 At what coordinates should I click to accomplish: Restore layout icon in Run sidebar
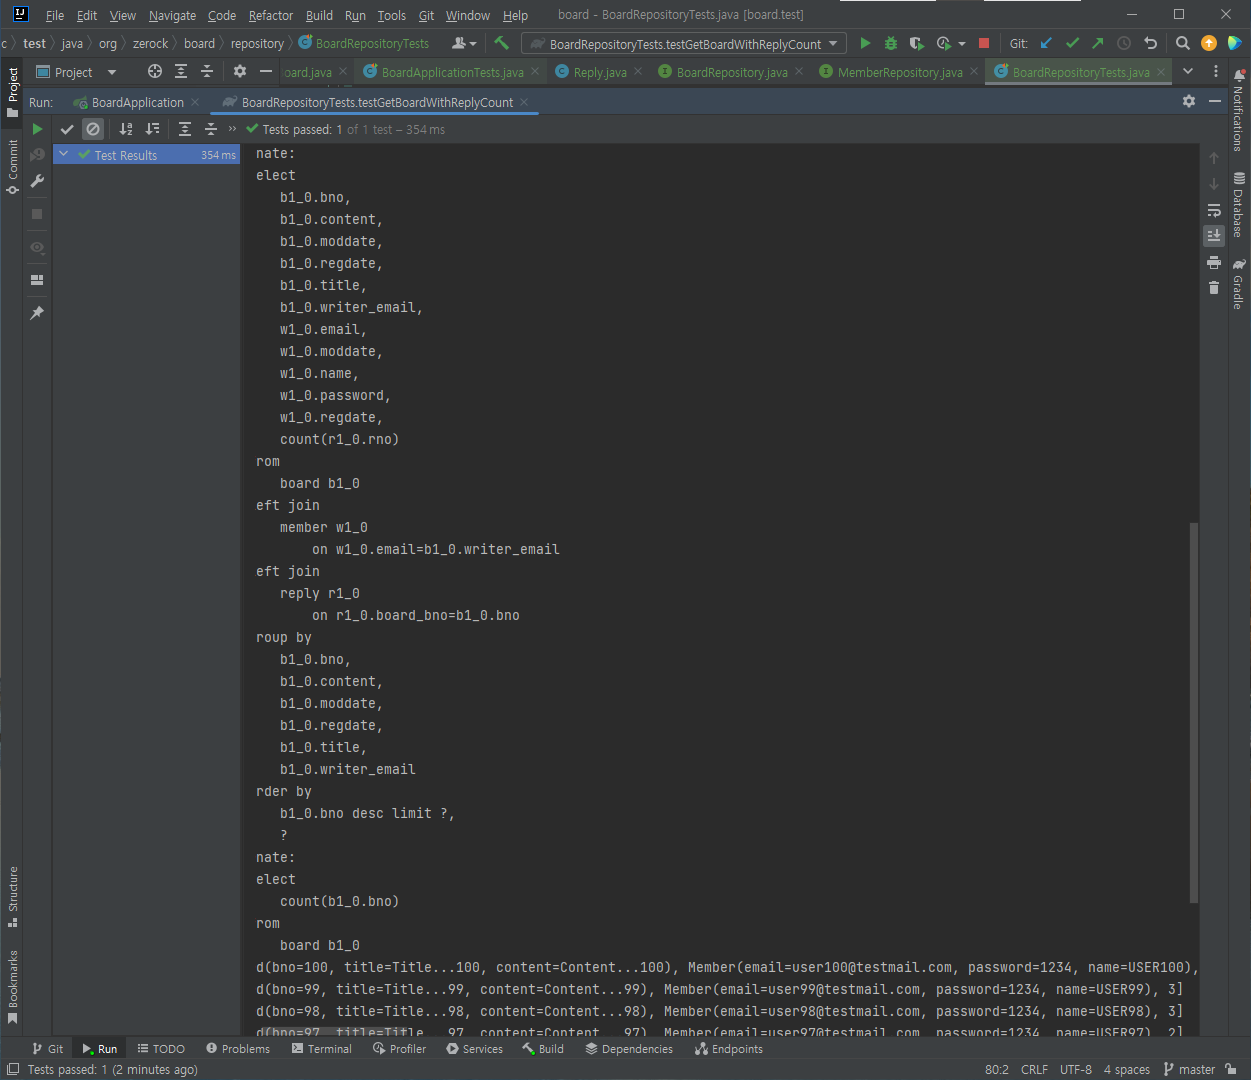click(x=37, y=280)
